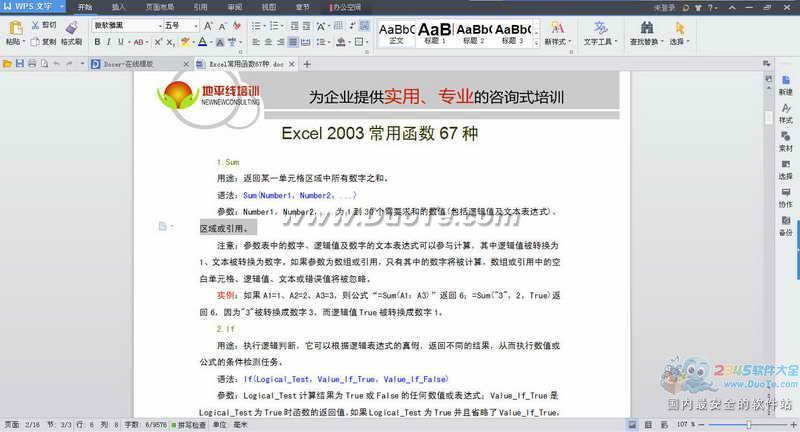800x432 pixels.
Task: Toggle 拼写检查 spell check in status bar
Action: coord(189,425)
